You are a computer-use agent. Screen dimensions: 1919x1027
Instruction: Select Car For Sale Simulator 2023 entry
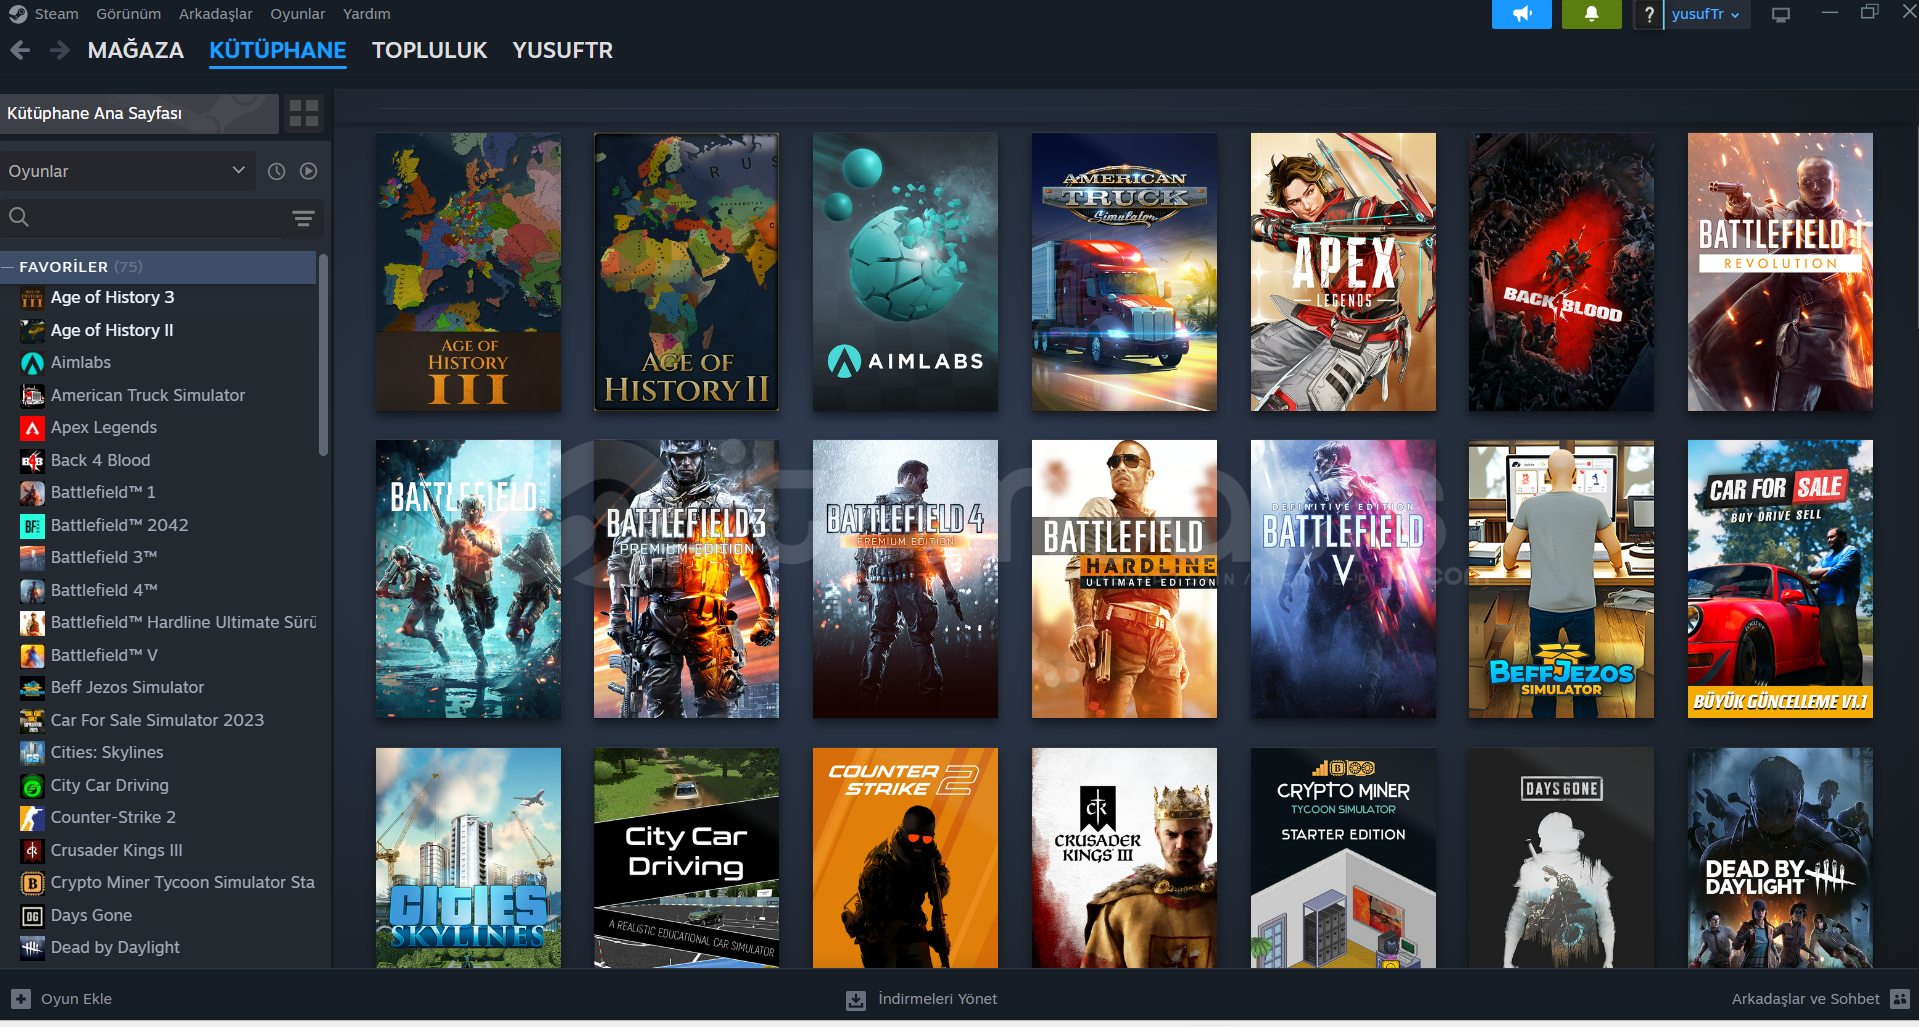(160, 721)
